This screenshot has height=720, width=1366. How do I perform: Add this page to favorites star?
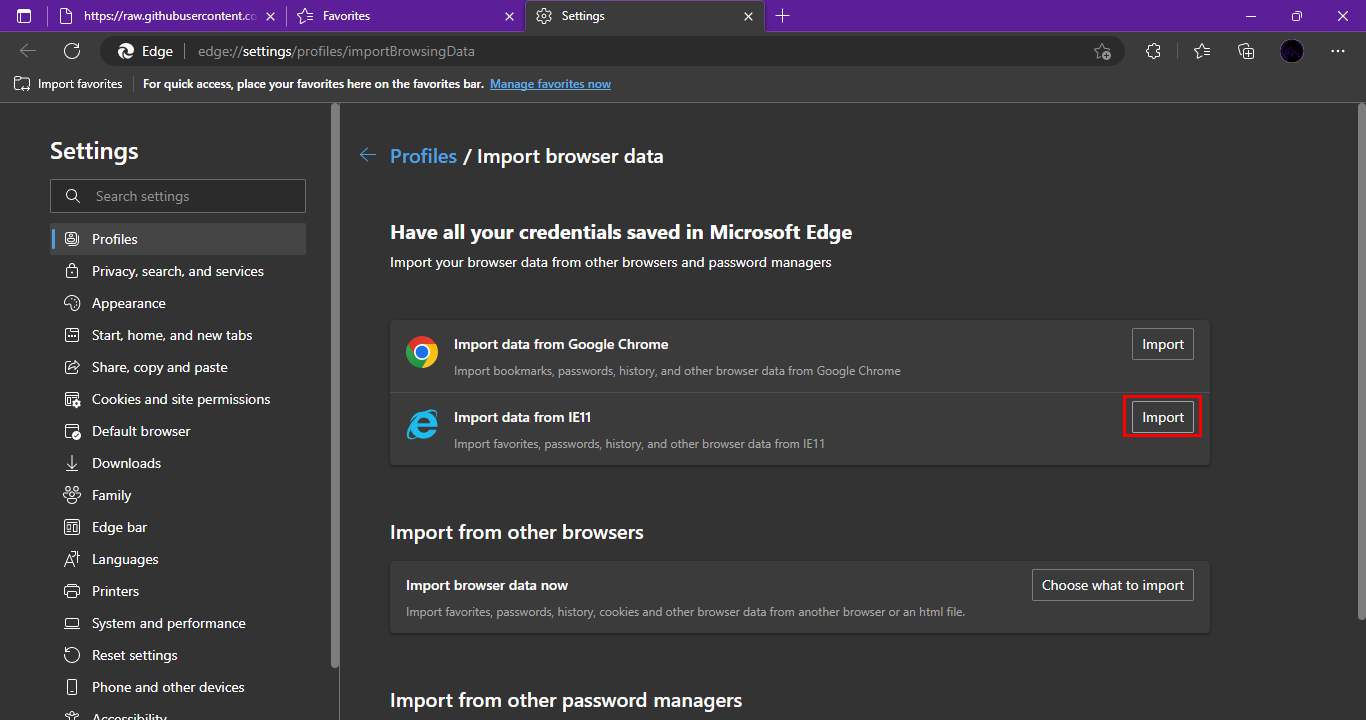pos(1102,51)
